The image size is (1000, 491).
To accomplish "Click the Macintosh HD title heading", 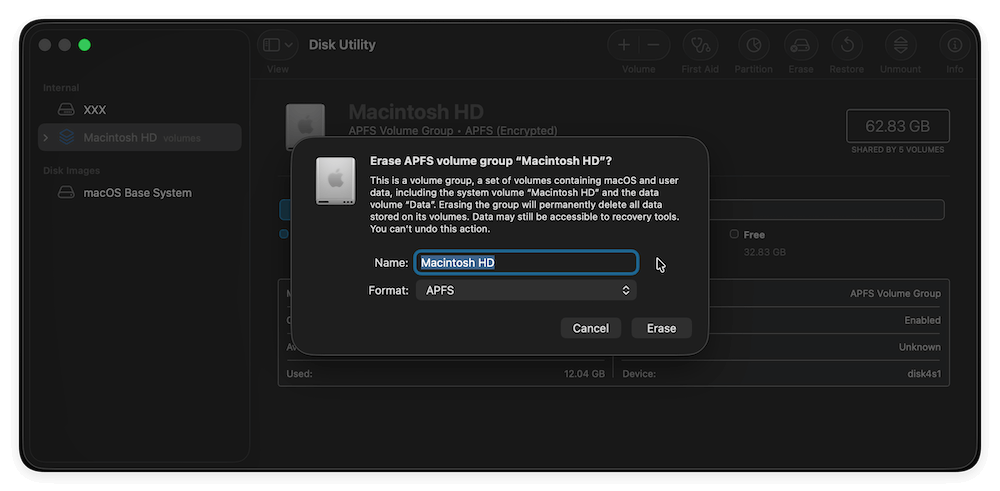I will (x=416, y=112).
